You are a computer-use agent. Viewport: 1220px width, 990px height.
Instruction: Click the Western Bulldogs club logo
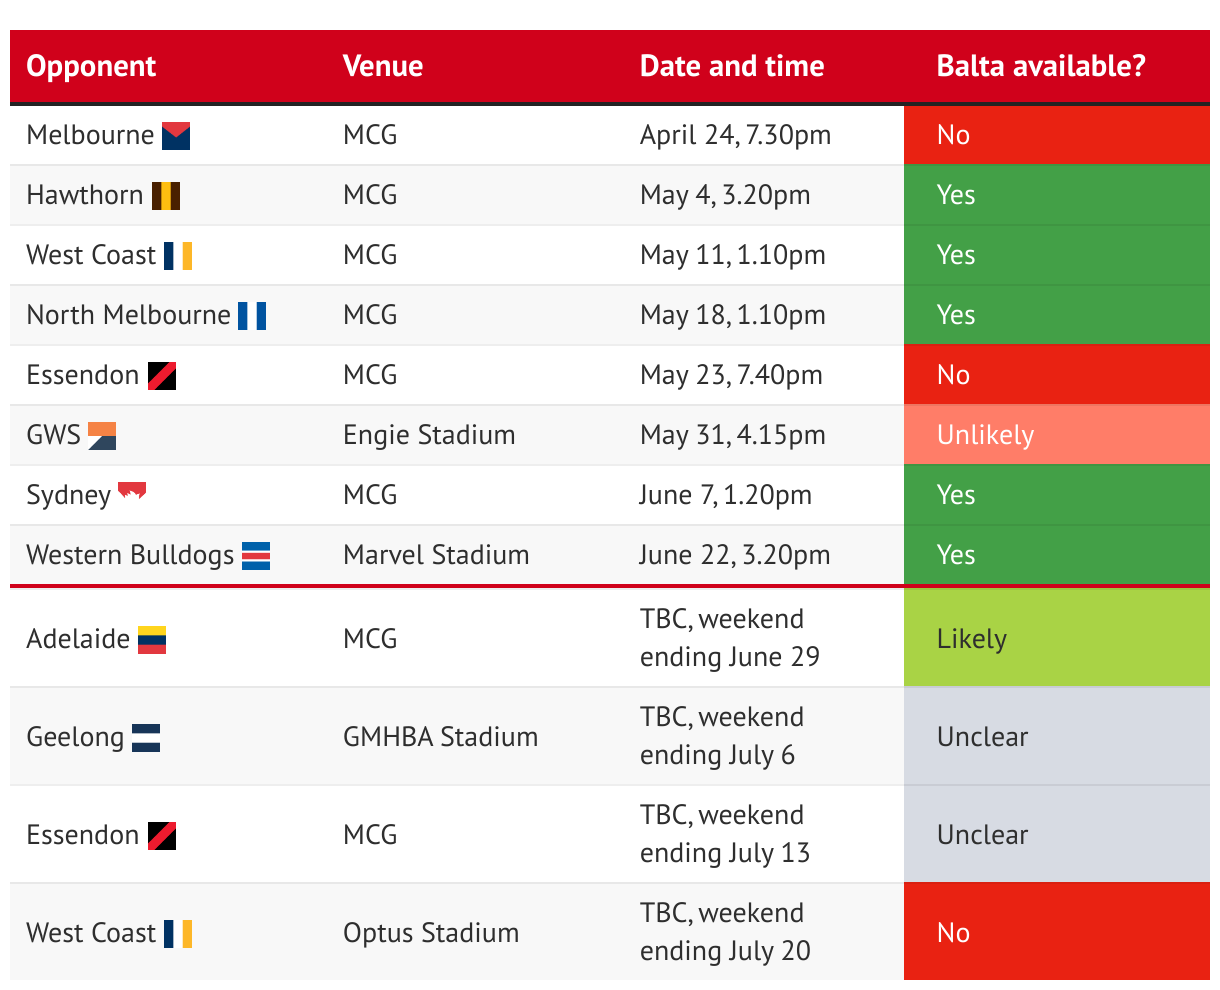pos(256,555)
